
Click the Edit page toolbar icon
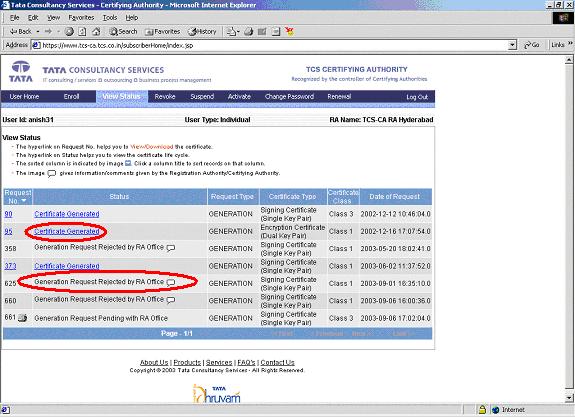pyautogui.click(x=262, y=32)
